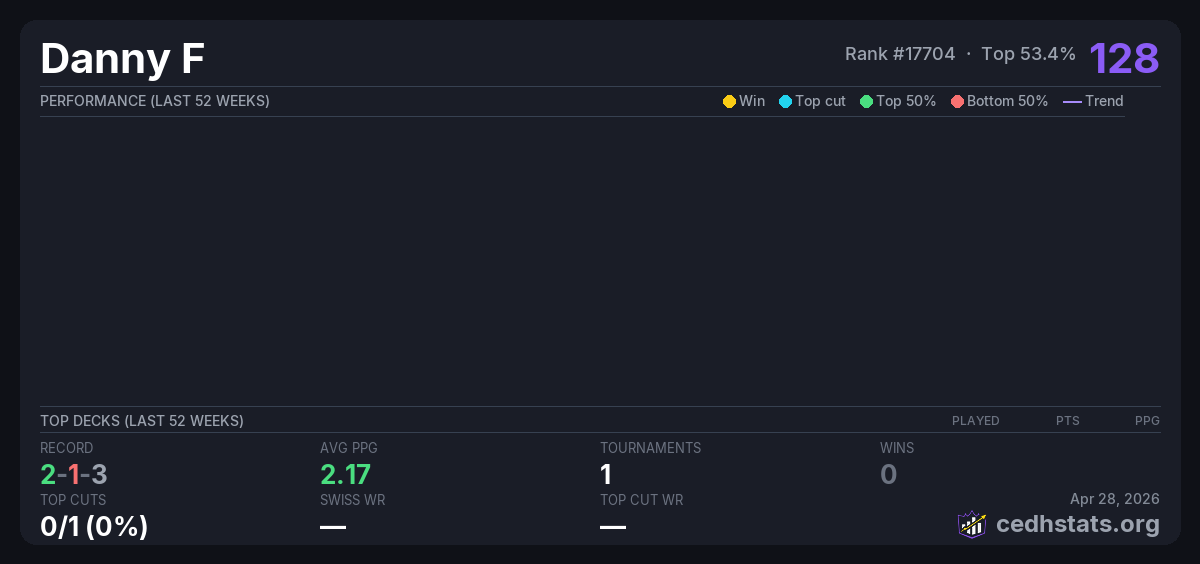Sort decks by the PPG column header

[1146, 421]
